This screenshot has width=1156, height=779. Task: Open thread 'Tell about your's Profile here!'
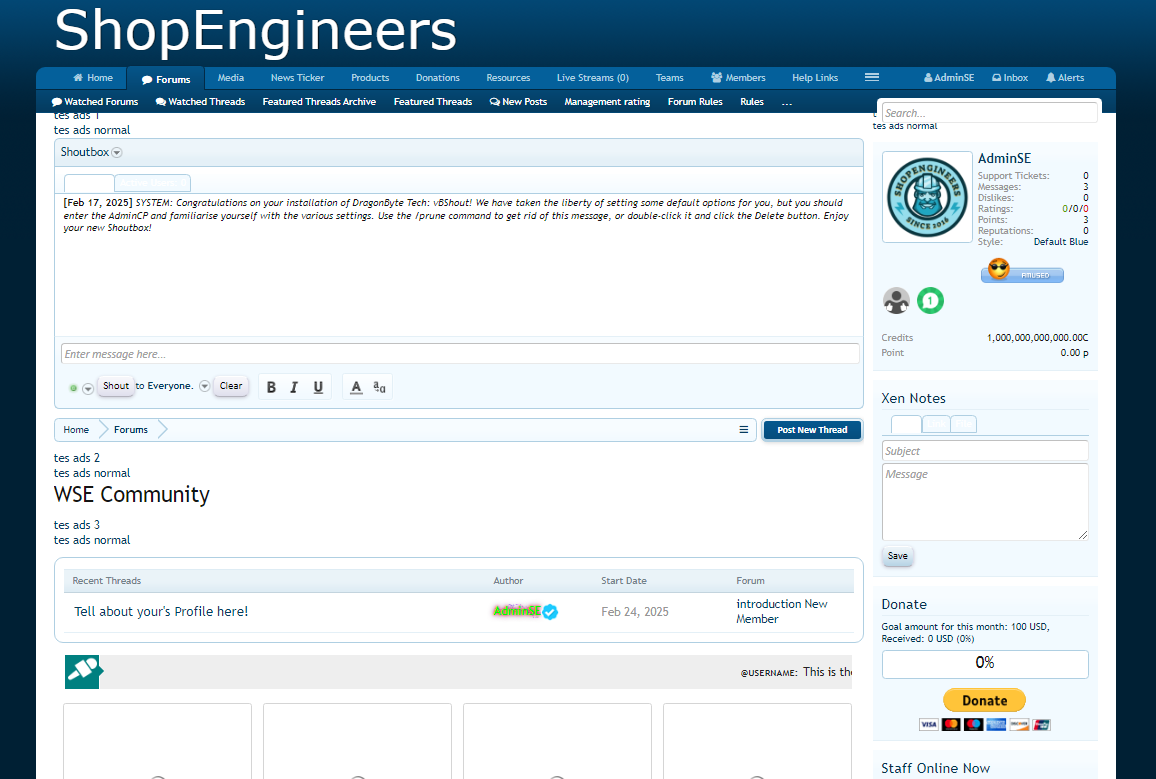[161, 612]
